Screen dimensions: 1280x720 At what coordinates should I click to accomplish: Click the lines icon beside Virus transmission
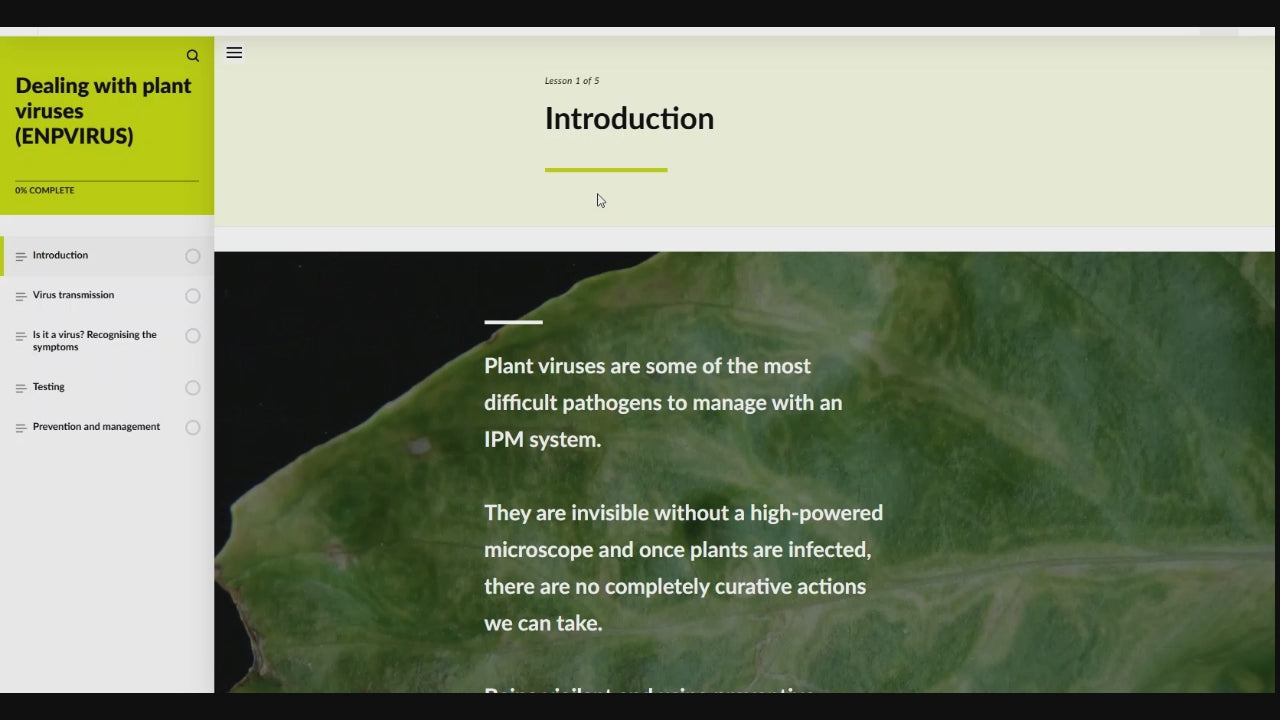[x=21, y=297]
